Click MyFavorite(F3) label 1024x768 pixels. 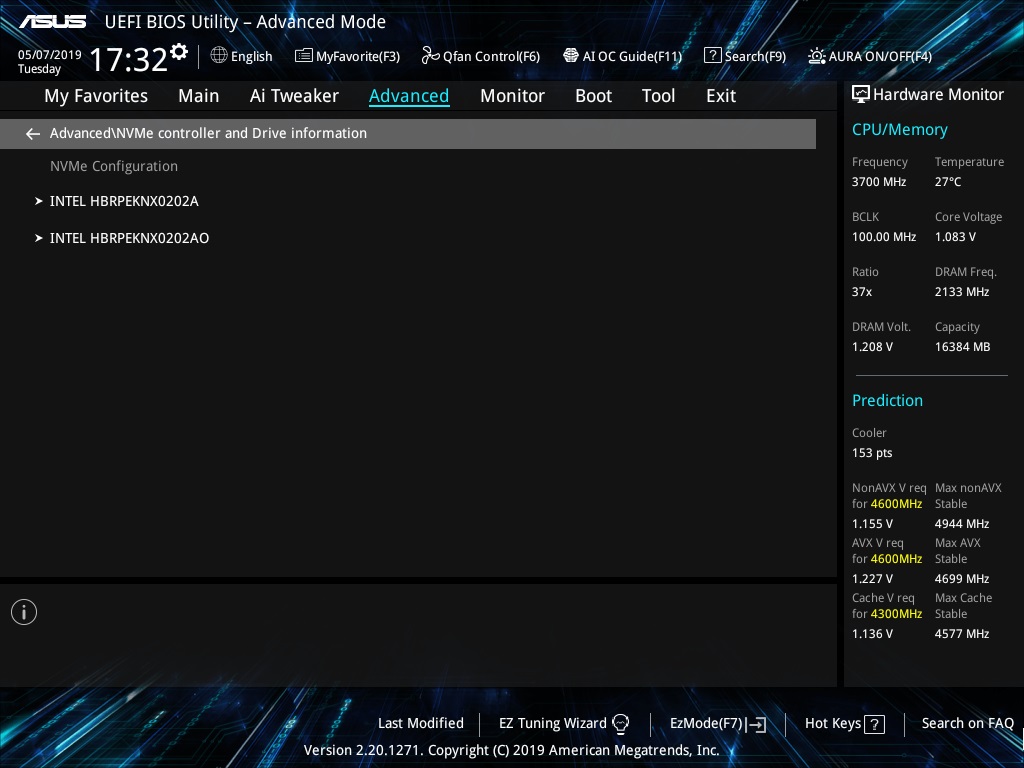tap(358, 57)
